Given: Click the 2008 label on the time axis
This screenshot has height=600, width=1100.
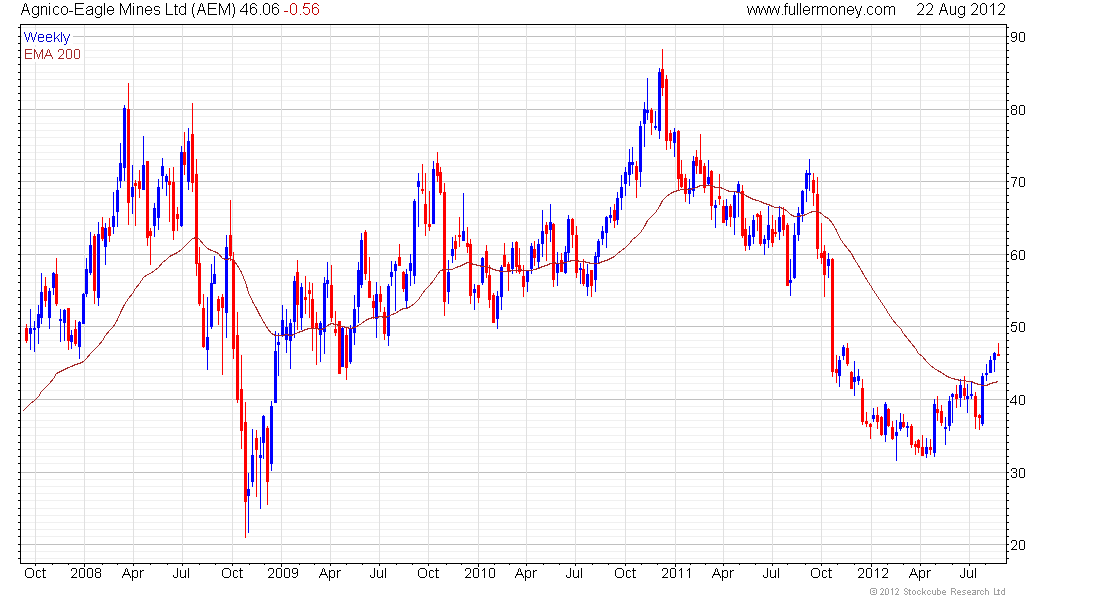Looking at the screenshot, I should coord(87,574).
